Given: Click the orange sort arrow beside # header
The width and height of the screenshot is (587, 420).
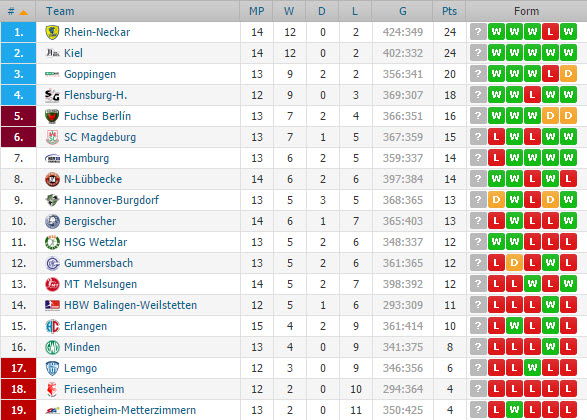Looking at the screenshot, I should point(23,12).
